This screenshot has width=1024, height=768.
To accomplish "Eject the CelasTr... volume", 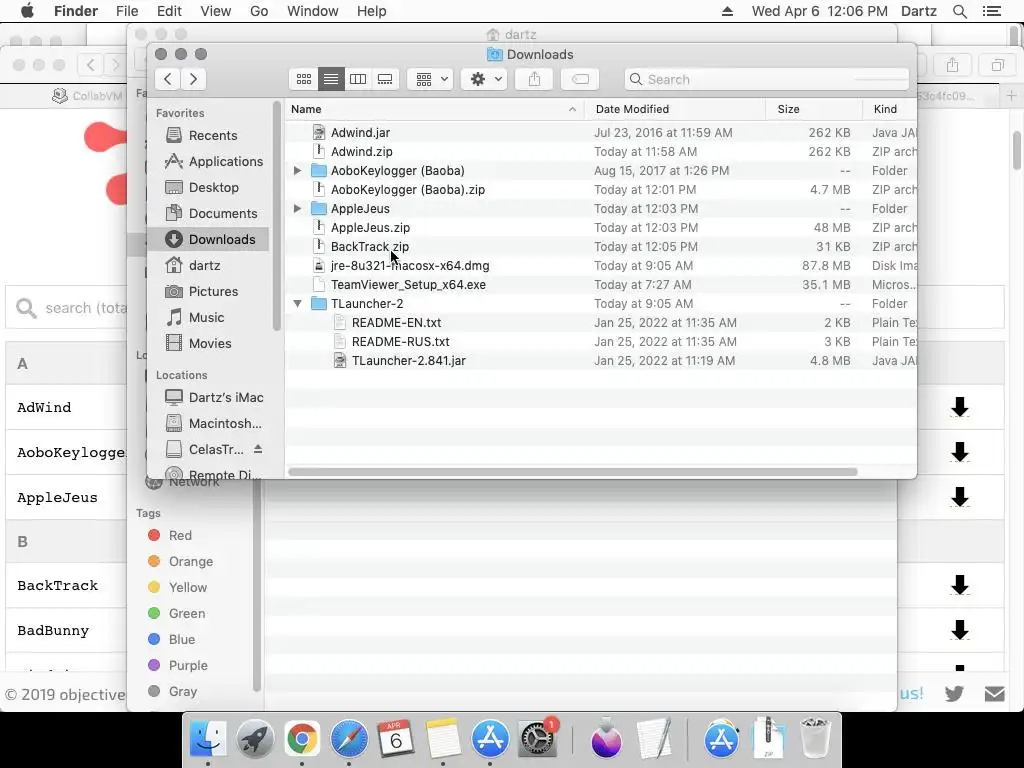I will click(258, 449).
